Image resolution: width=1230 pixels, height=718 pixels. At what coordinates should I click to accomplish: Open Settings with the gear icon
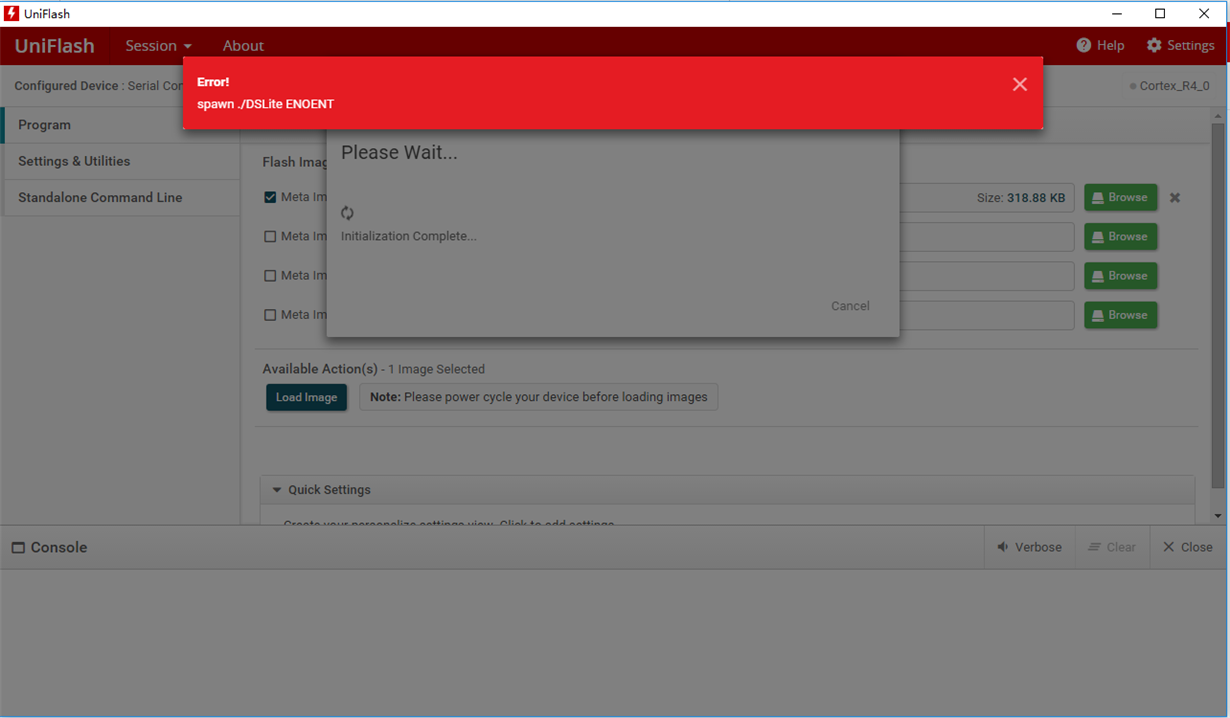pyautogui.click(x=1180, y=46)
